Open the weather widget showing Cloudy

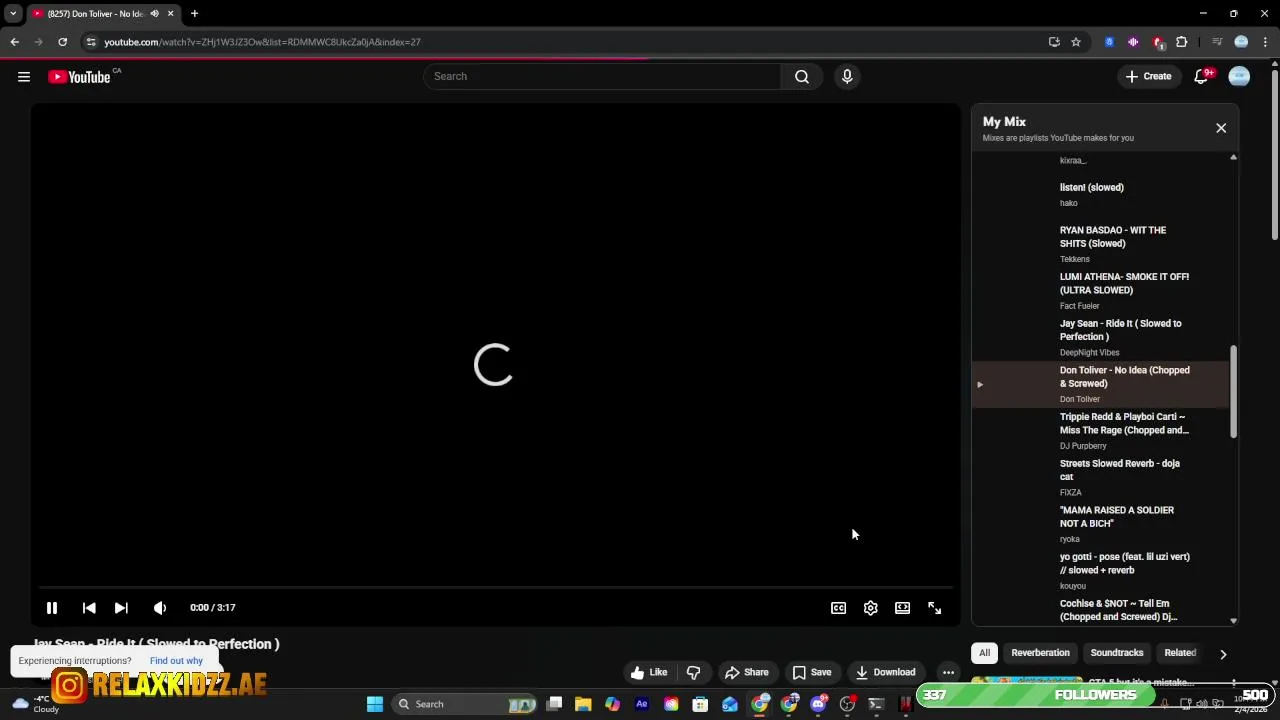(38, 704)
